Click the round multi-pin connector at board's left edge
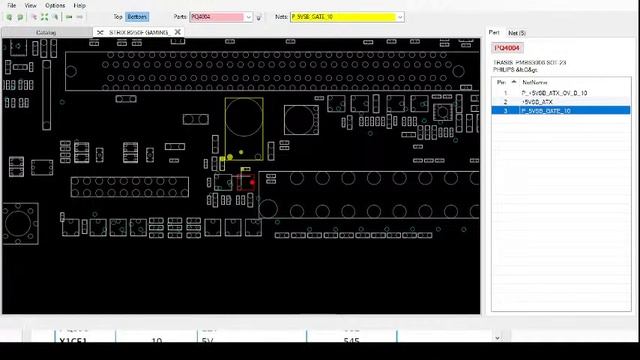 pyautogui.click(x=20, y=223)
